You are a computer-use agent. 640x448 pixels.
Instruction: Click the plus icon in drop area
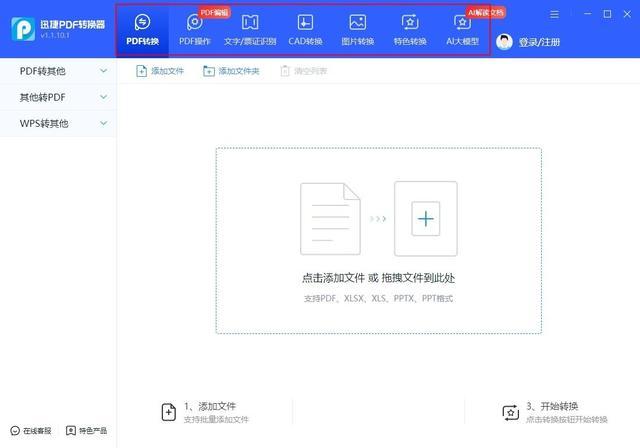click(x=425, y=219)
